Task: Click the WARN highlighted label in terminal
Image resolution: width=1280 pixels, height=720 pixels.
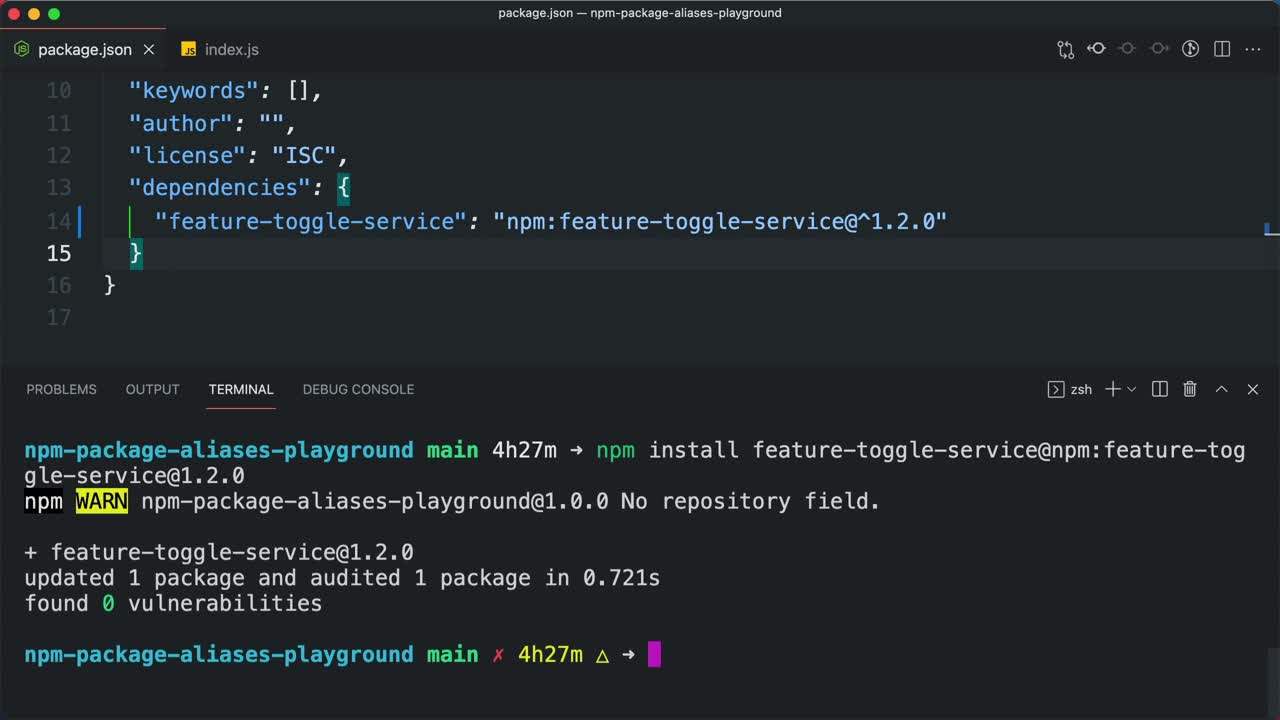Action: (x=101, y=501)
